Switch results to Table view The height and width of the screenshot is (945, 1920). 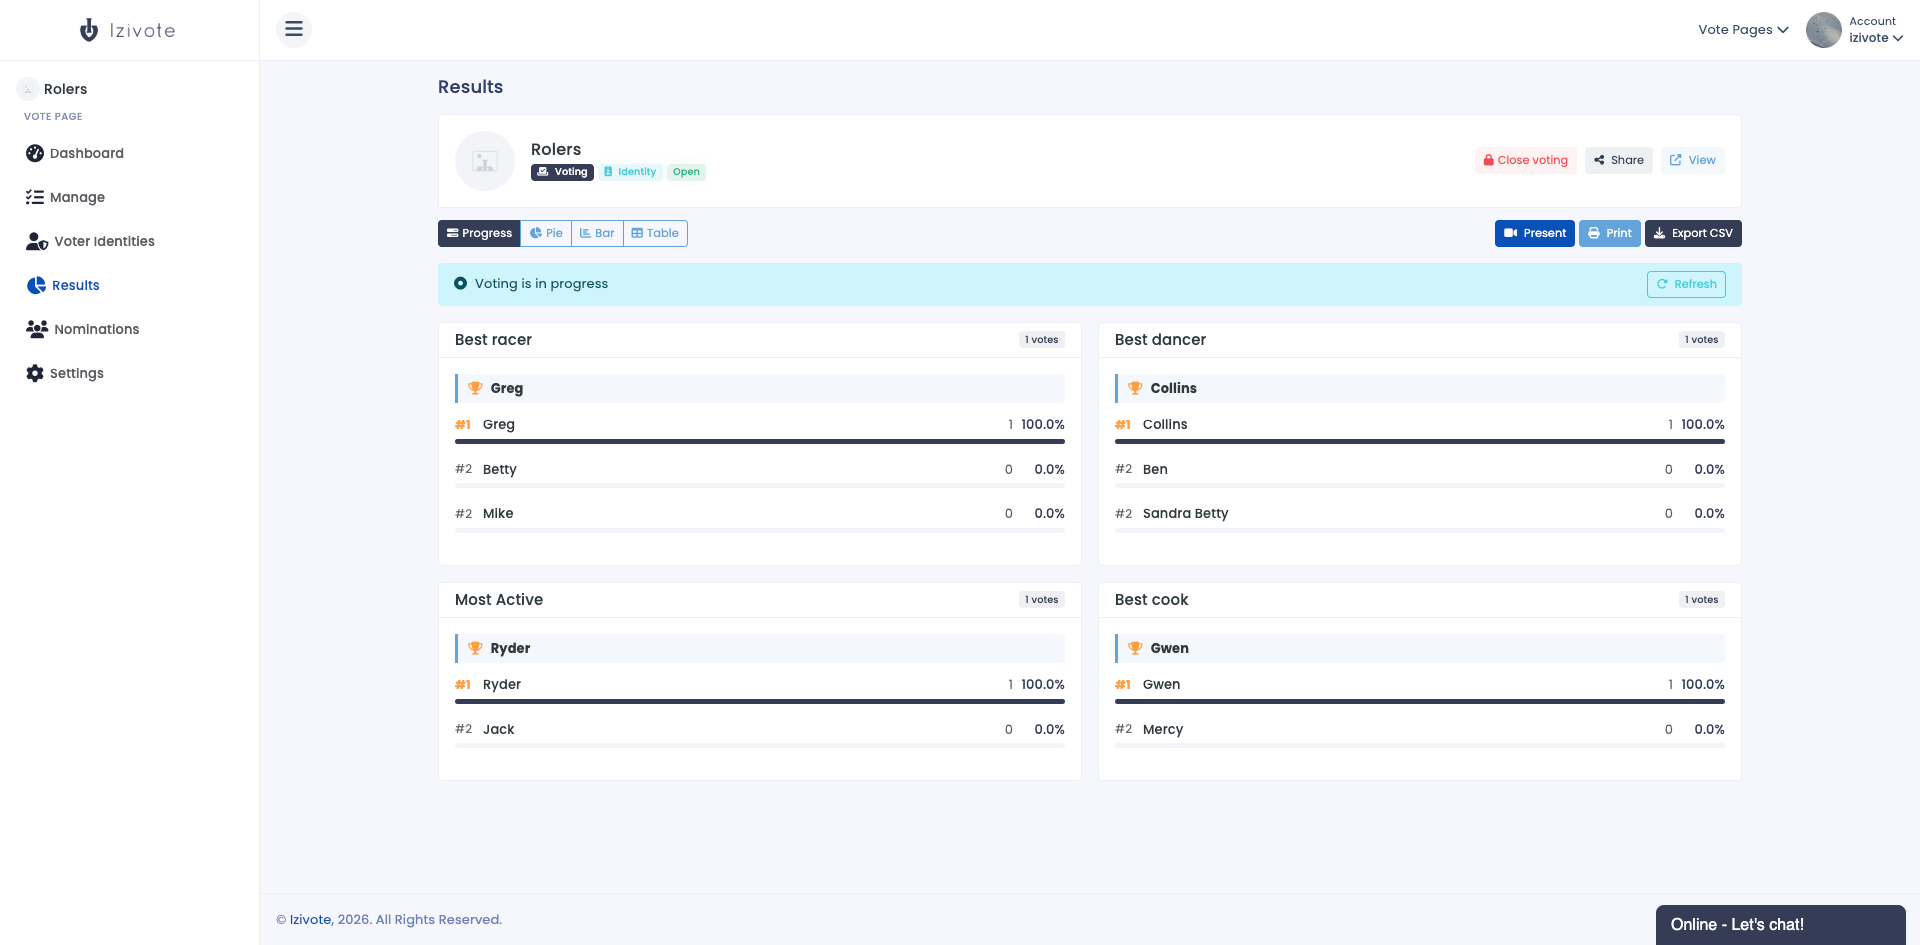click(x=655, y=233)
